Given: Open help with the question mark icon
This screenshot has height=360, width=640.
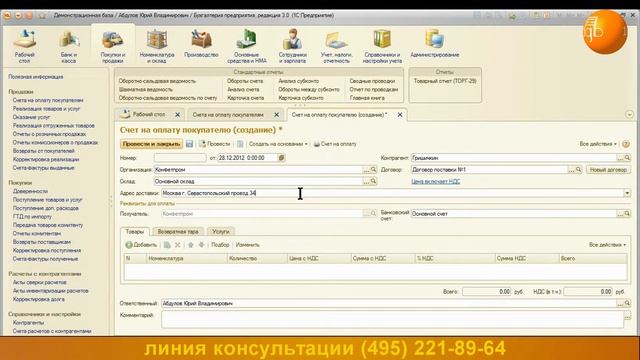Looking at the screenshot, I should point(626,144).
